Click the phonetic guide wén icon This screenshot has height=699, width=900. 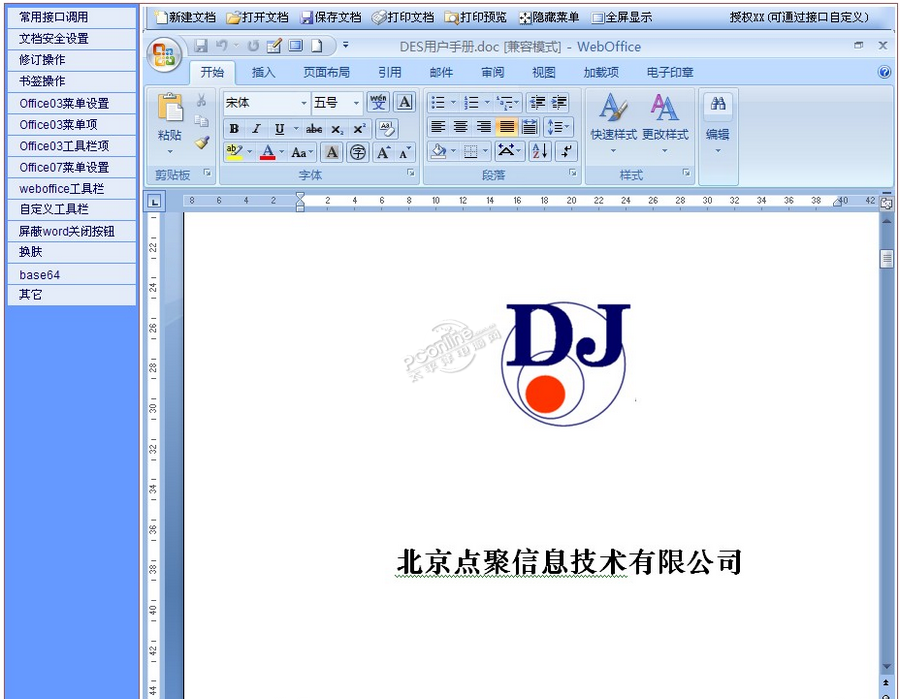click(378, 102)
